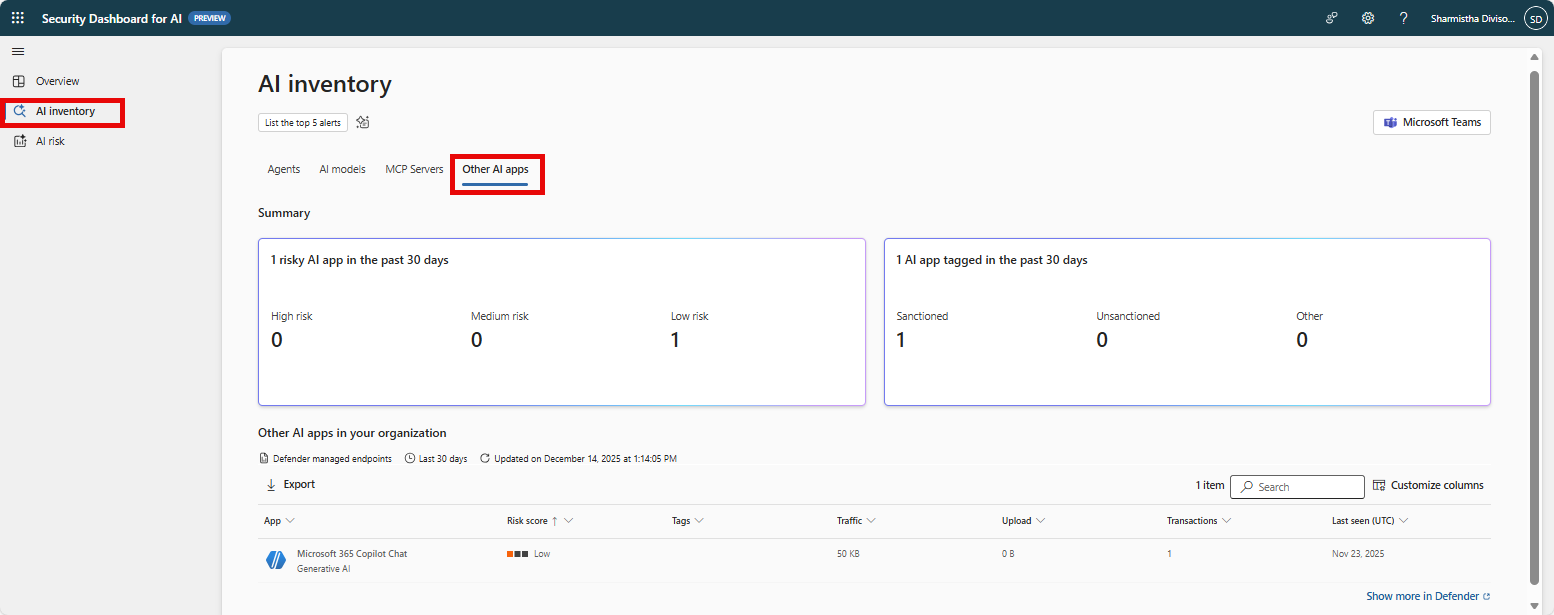Screen dimensions: 1554x615
Task: Click the Last 30 days label
Action: tap(443, 459)
